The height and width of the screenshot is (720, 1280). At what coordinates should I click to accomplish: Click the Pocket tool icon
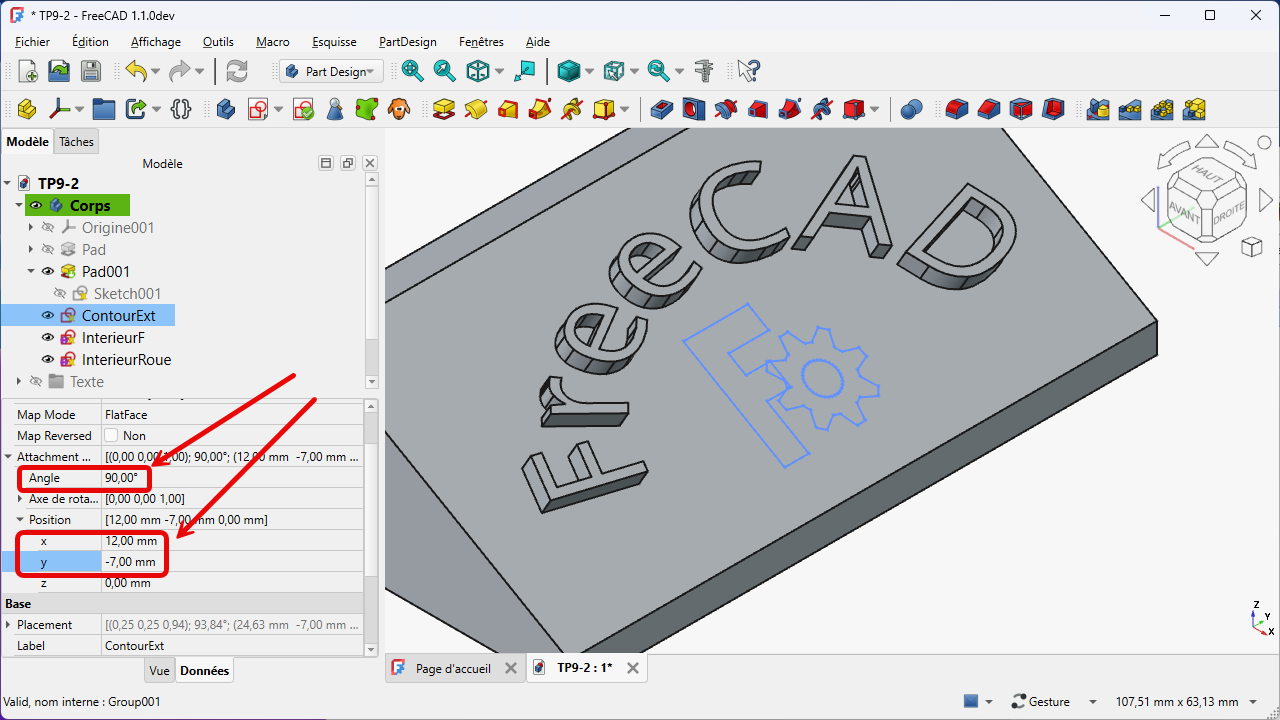pos(661,109)
